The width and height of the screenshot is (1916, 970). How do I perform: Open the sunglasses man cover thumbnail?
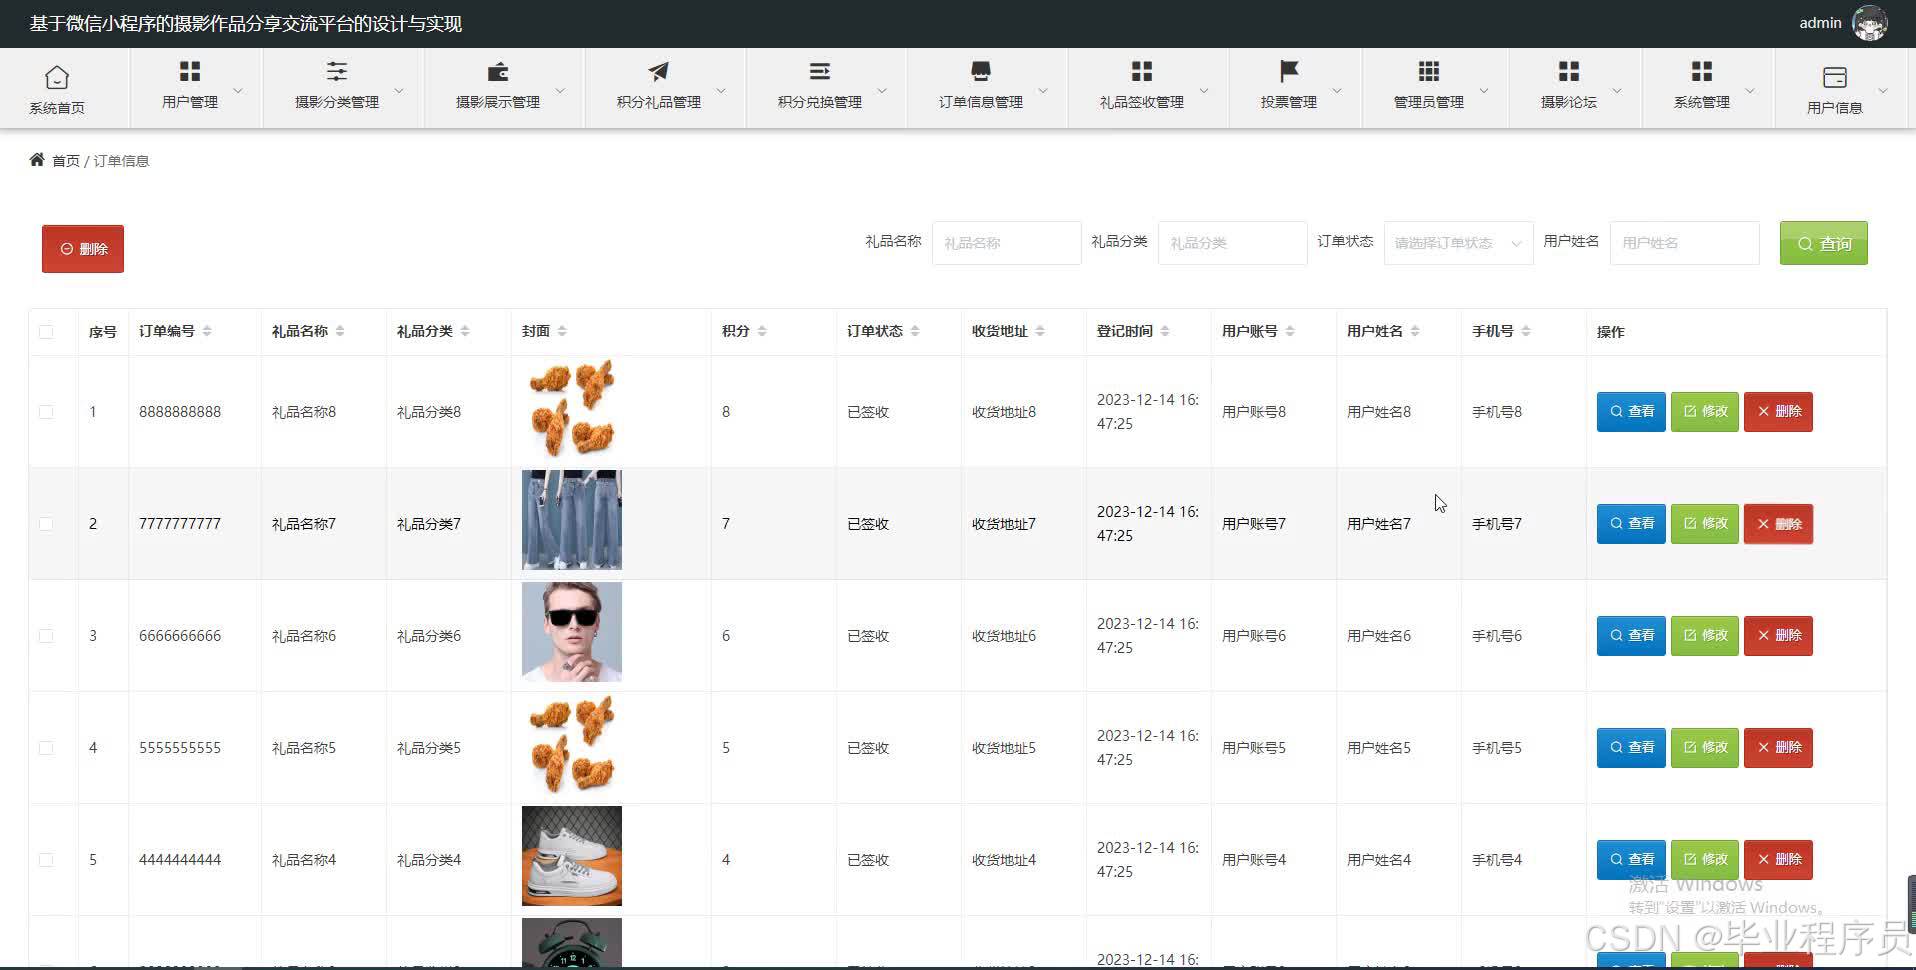tap(572, 632)
